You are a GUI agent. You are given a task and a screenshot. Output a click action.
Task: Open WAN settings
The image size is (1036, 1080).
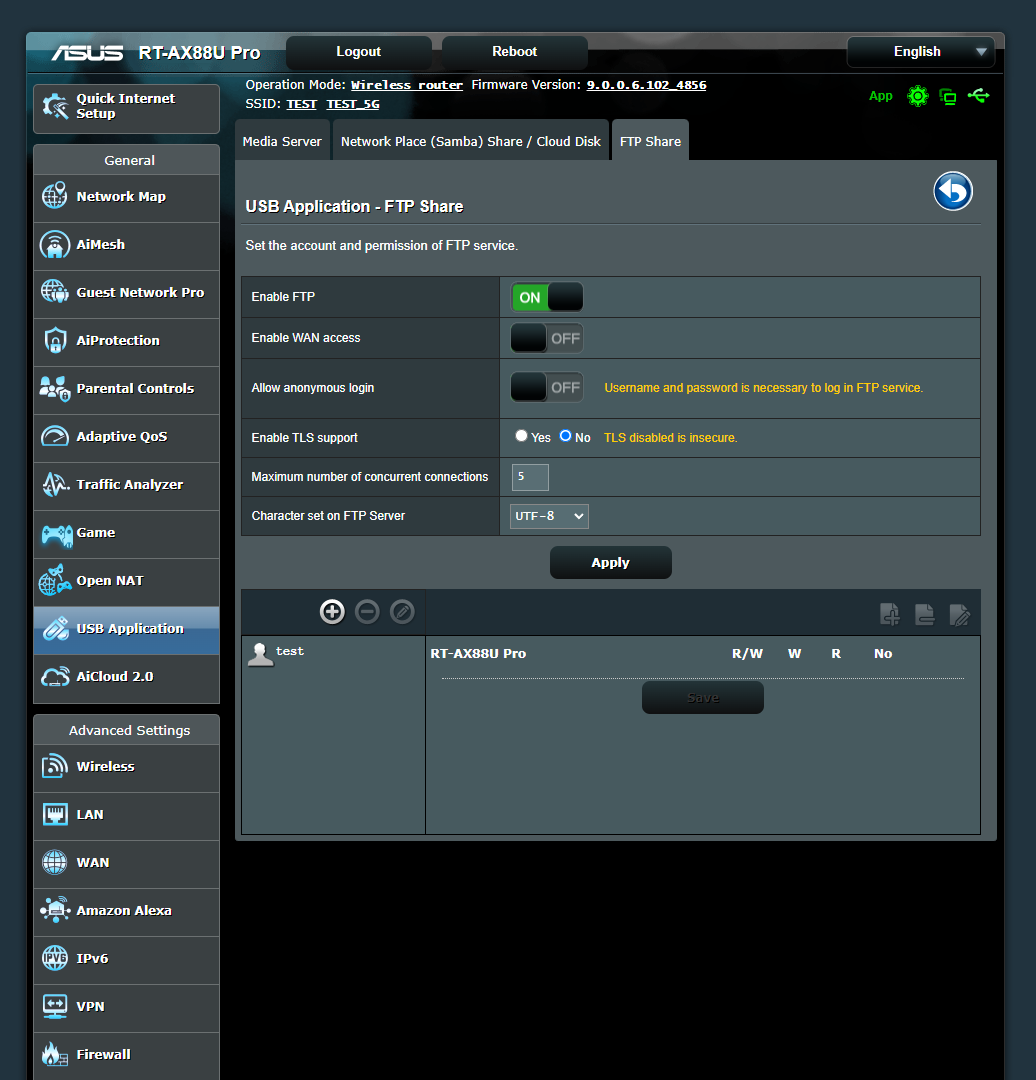pos(126,864)
